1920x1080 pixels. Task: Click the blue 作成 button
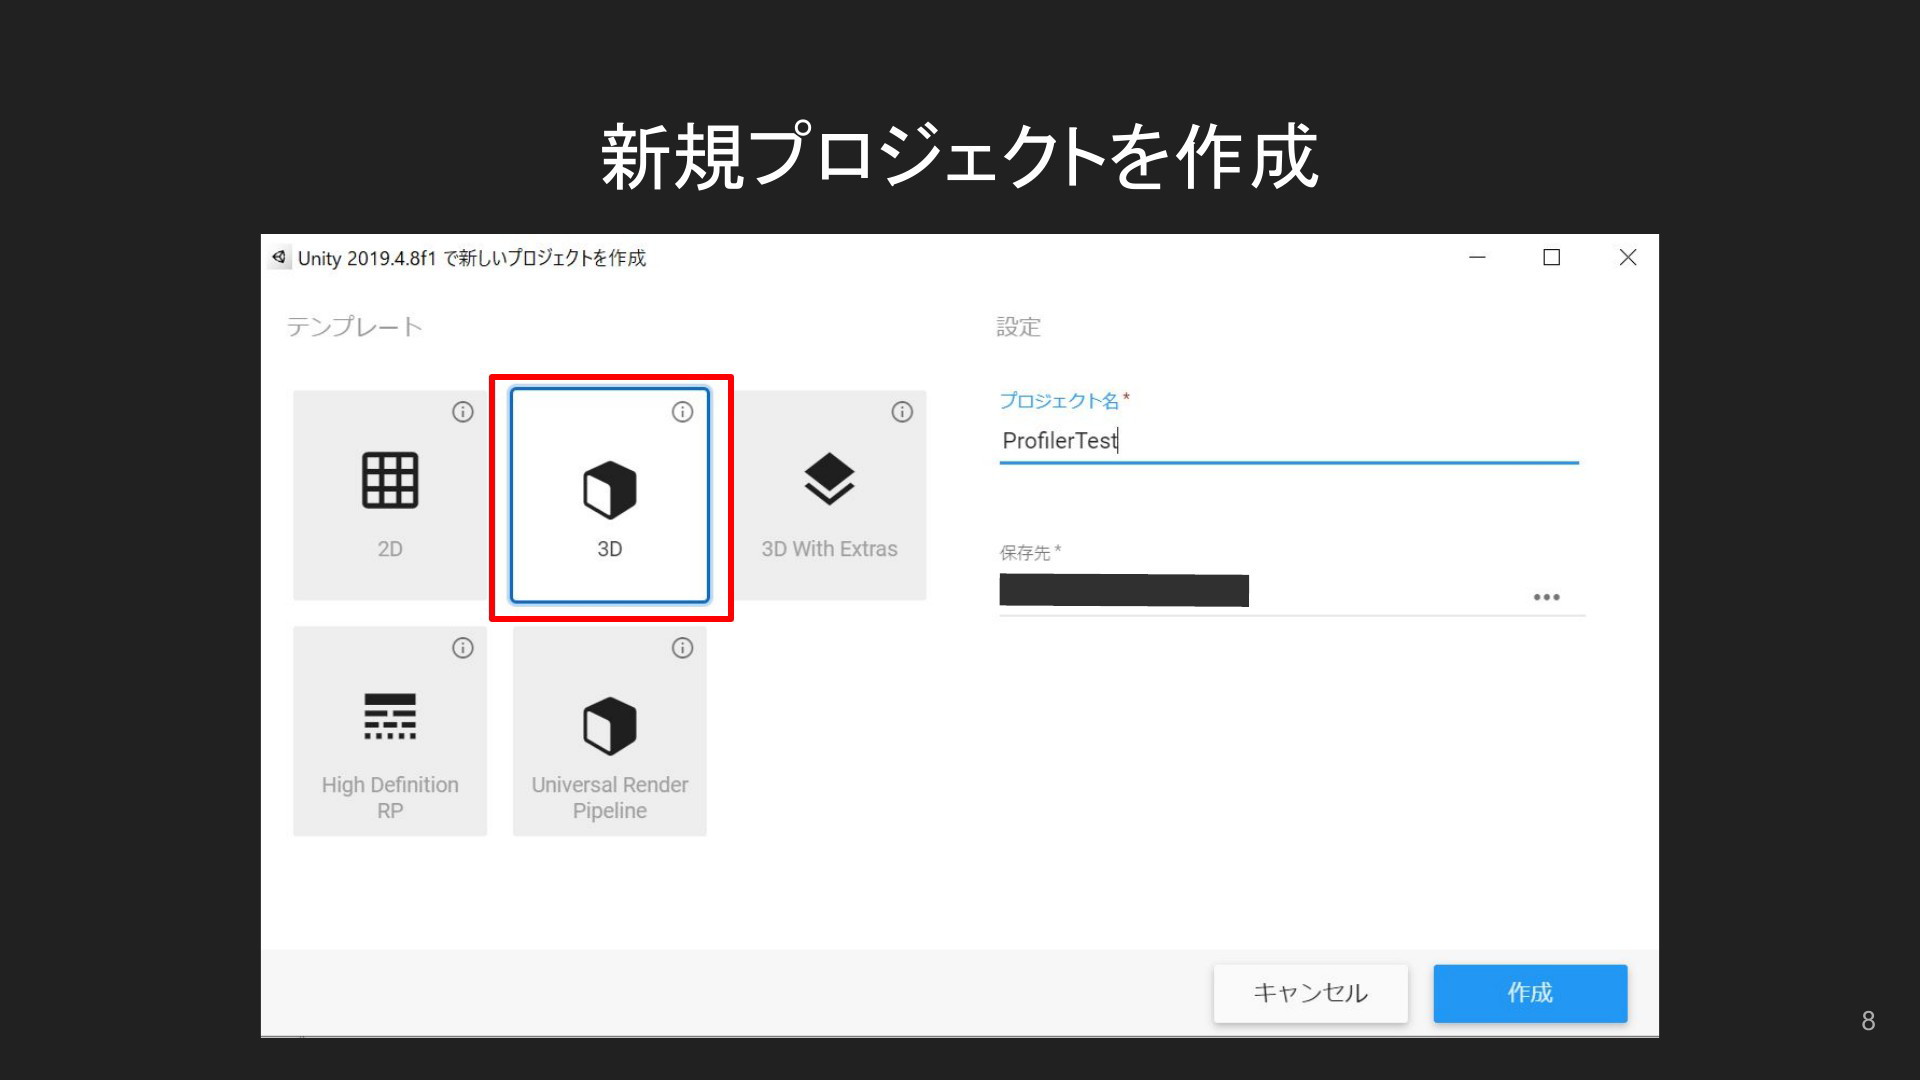click(x=1530, y=993)
